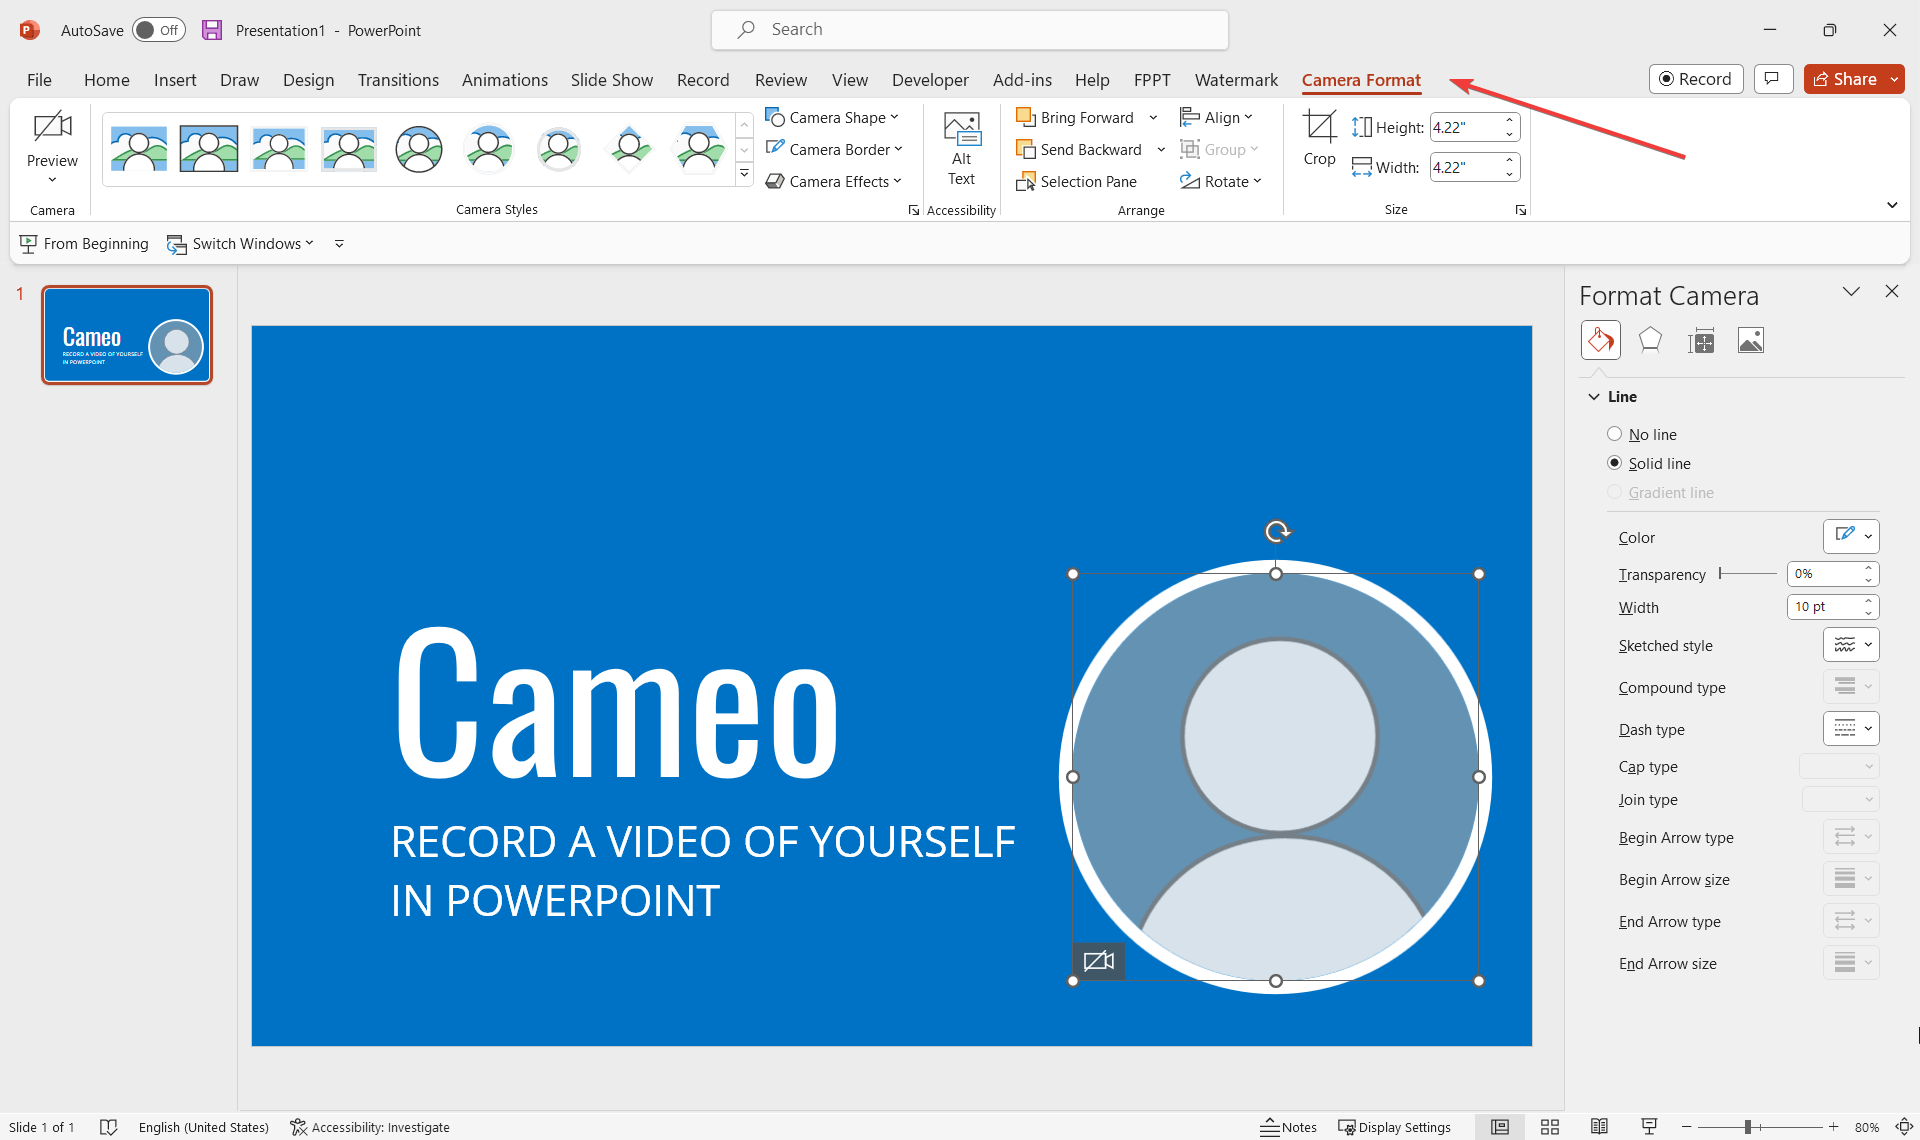Collapse the Line section expander
Image resolution: width=1920 pixels, height=1140 pixels.
tap(1594, 397)
